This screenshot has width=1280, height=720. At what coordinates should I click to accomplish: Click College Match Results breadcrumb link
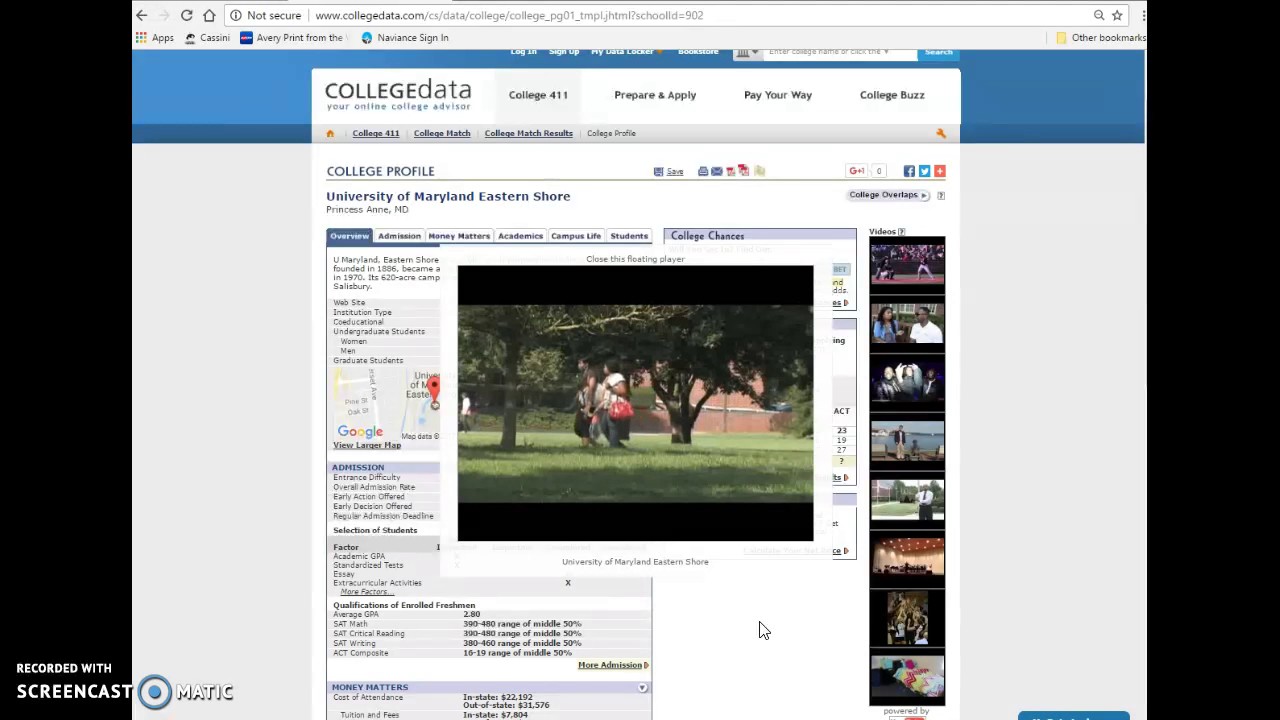pyautogui.click(x=529, y=133)
